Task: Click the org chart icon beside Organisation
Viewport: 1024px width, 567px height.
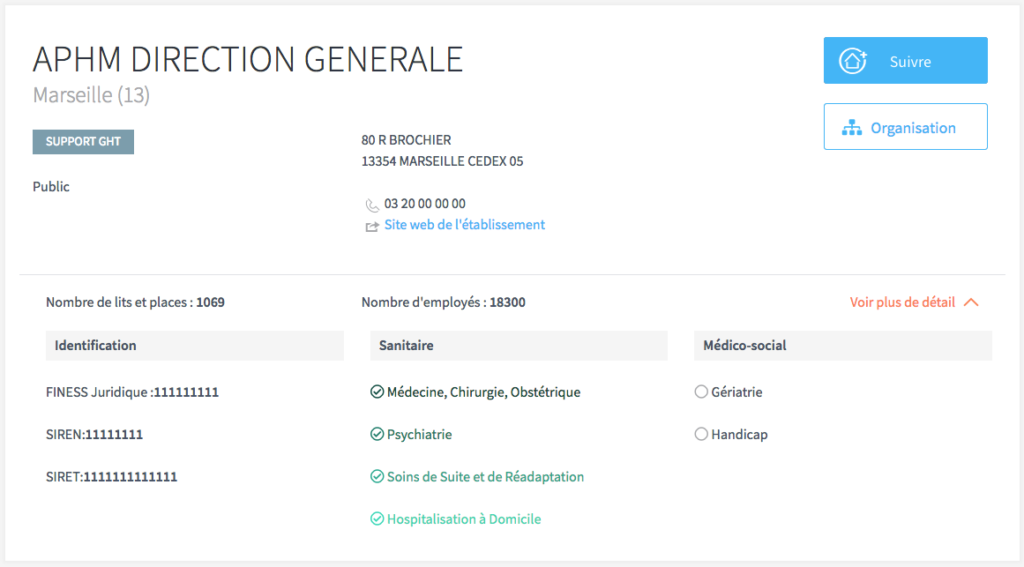Action: pos(852,128)
